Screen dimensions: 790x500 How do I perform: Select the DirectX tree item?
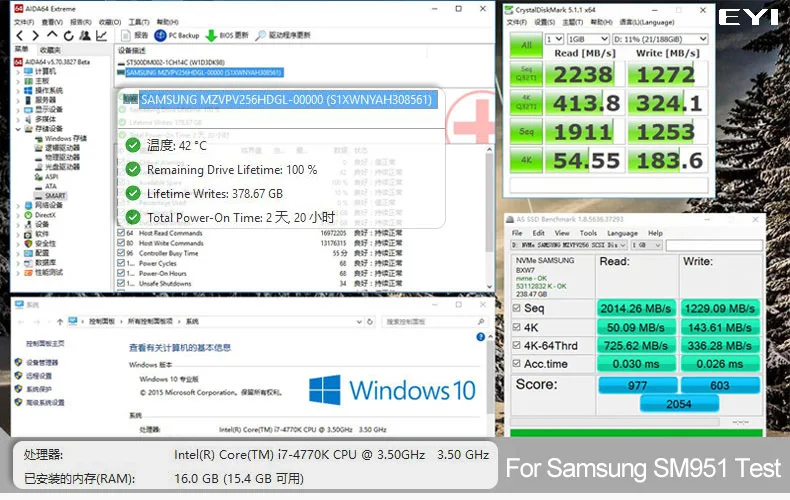click(x=40, y=215)
